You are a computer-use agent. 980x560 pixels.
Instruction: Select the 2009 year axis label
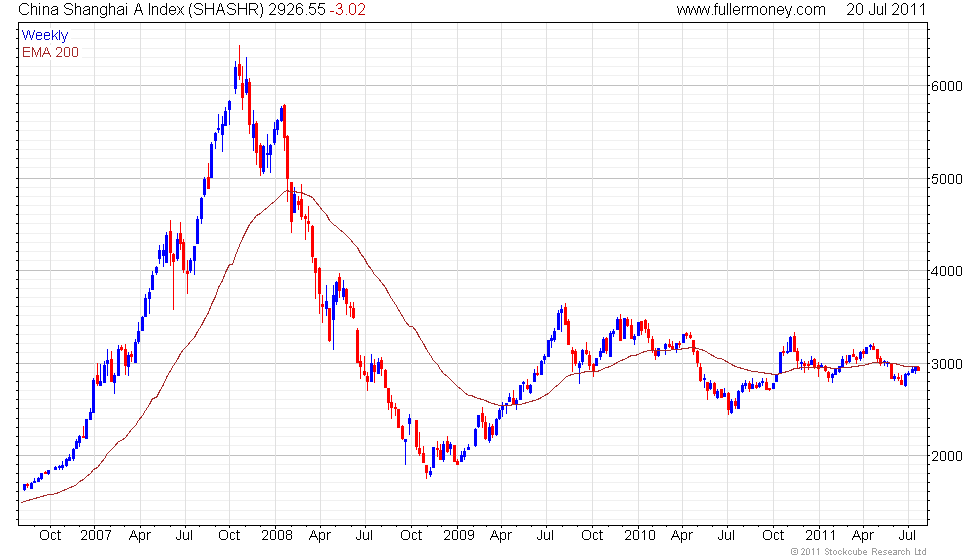(459, 536)
